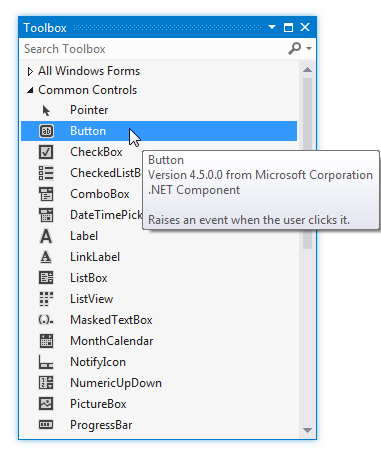Image resolution: width=381 pixels, height=457 pixels.
Task: Click the PictureBox control icon
Action: pyautogui.click(x=46, y=404)
